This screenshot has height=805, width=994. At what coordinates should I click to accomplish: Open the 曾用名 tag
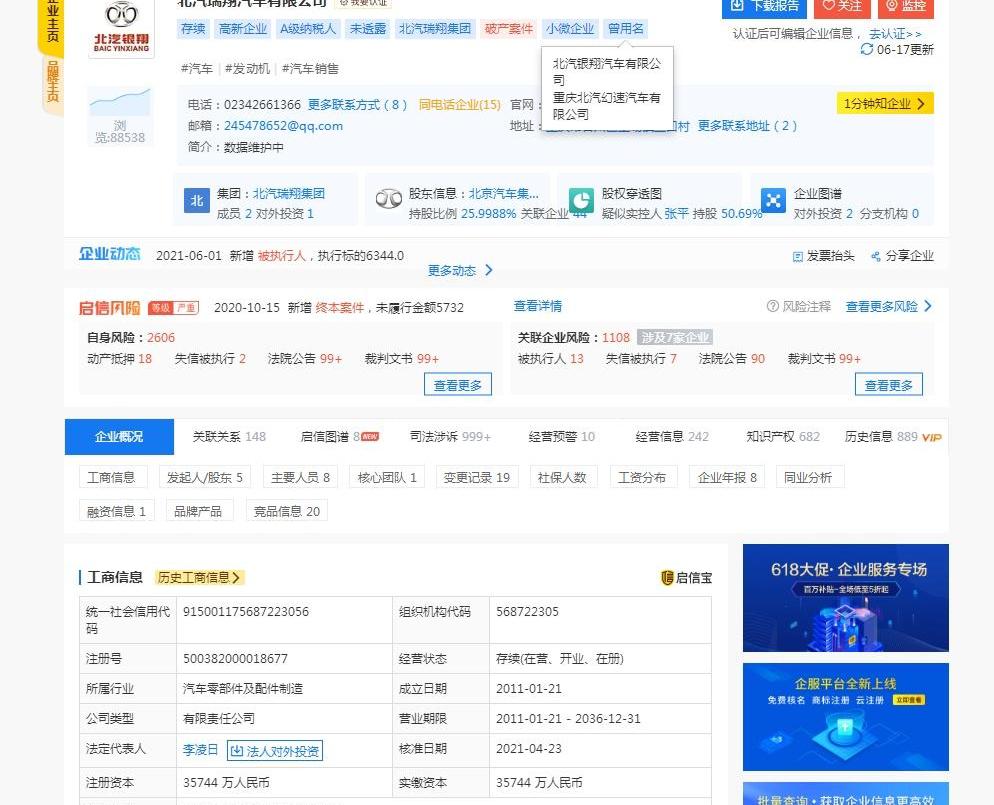pos(626,29)
